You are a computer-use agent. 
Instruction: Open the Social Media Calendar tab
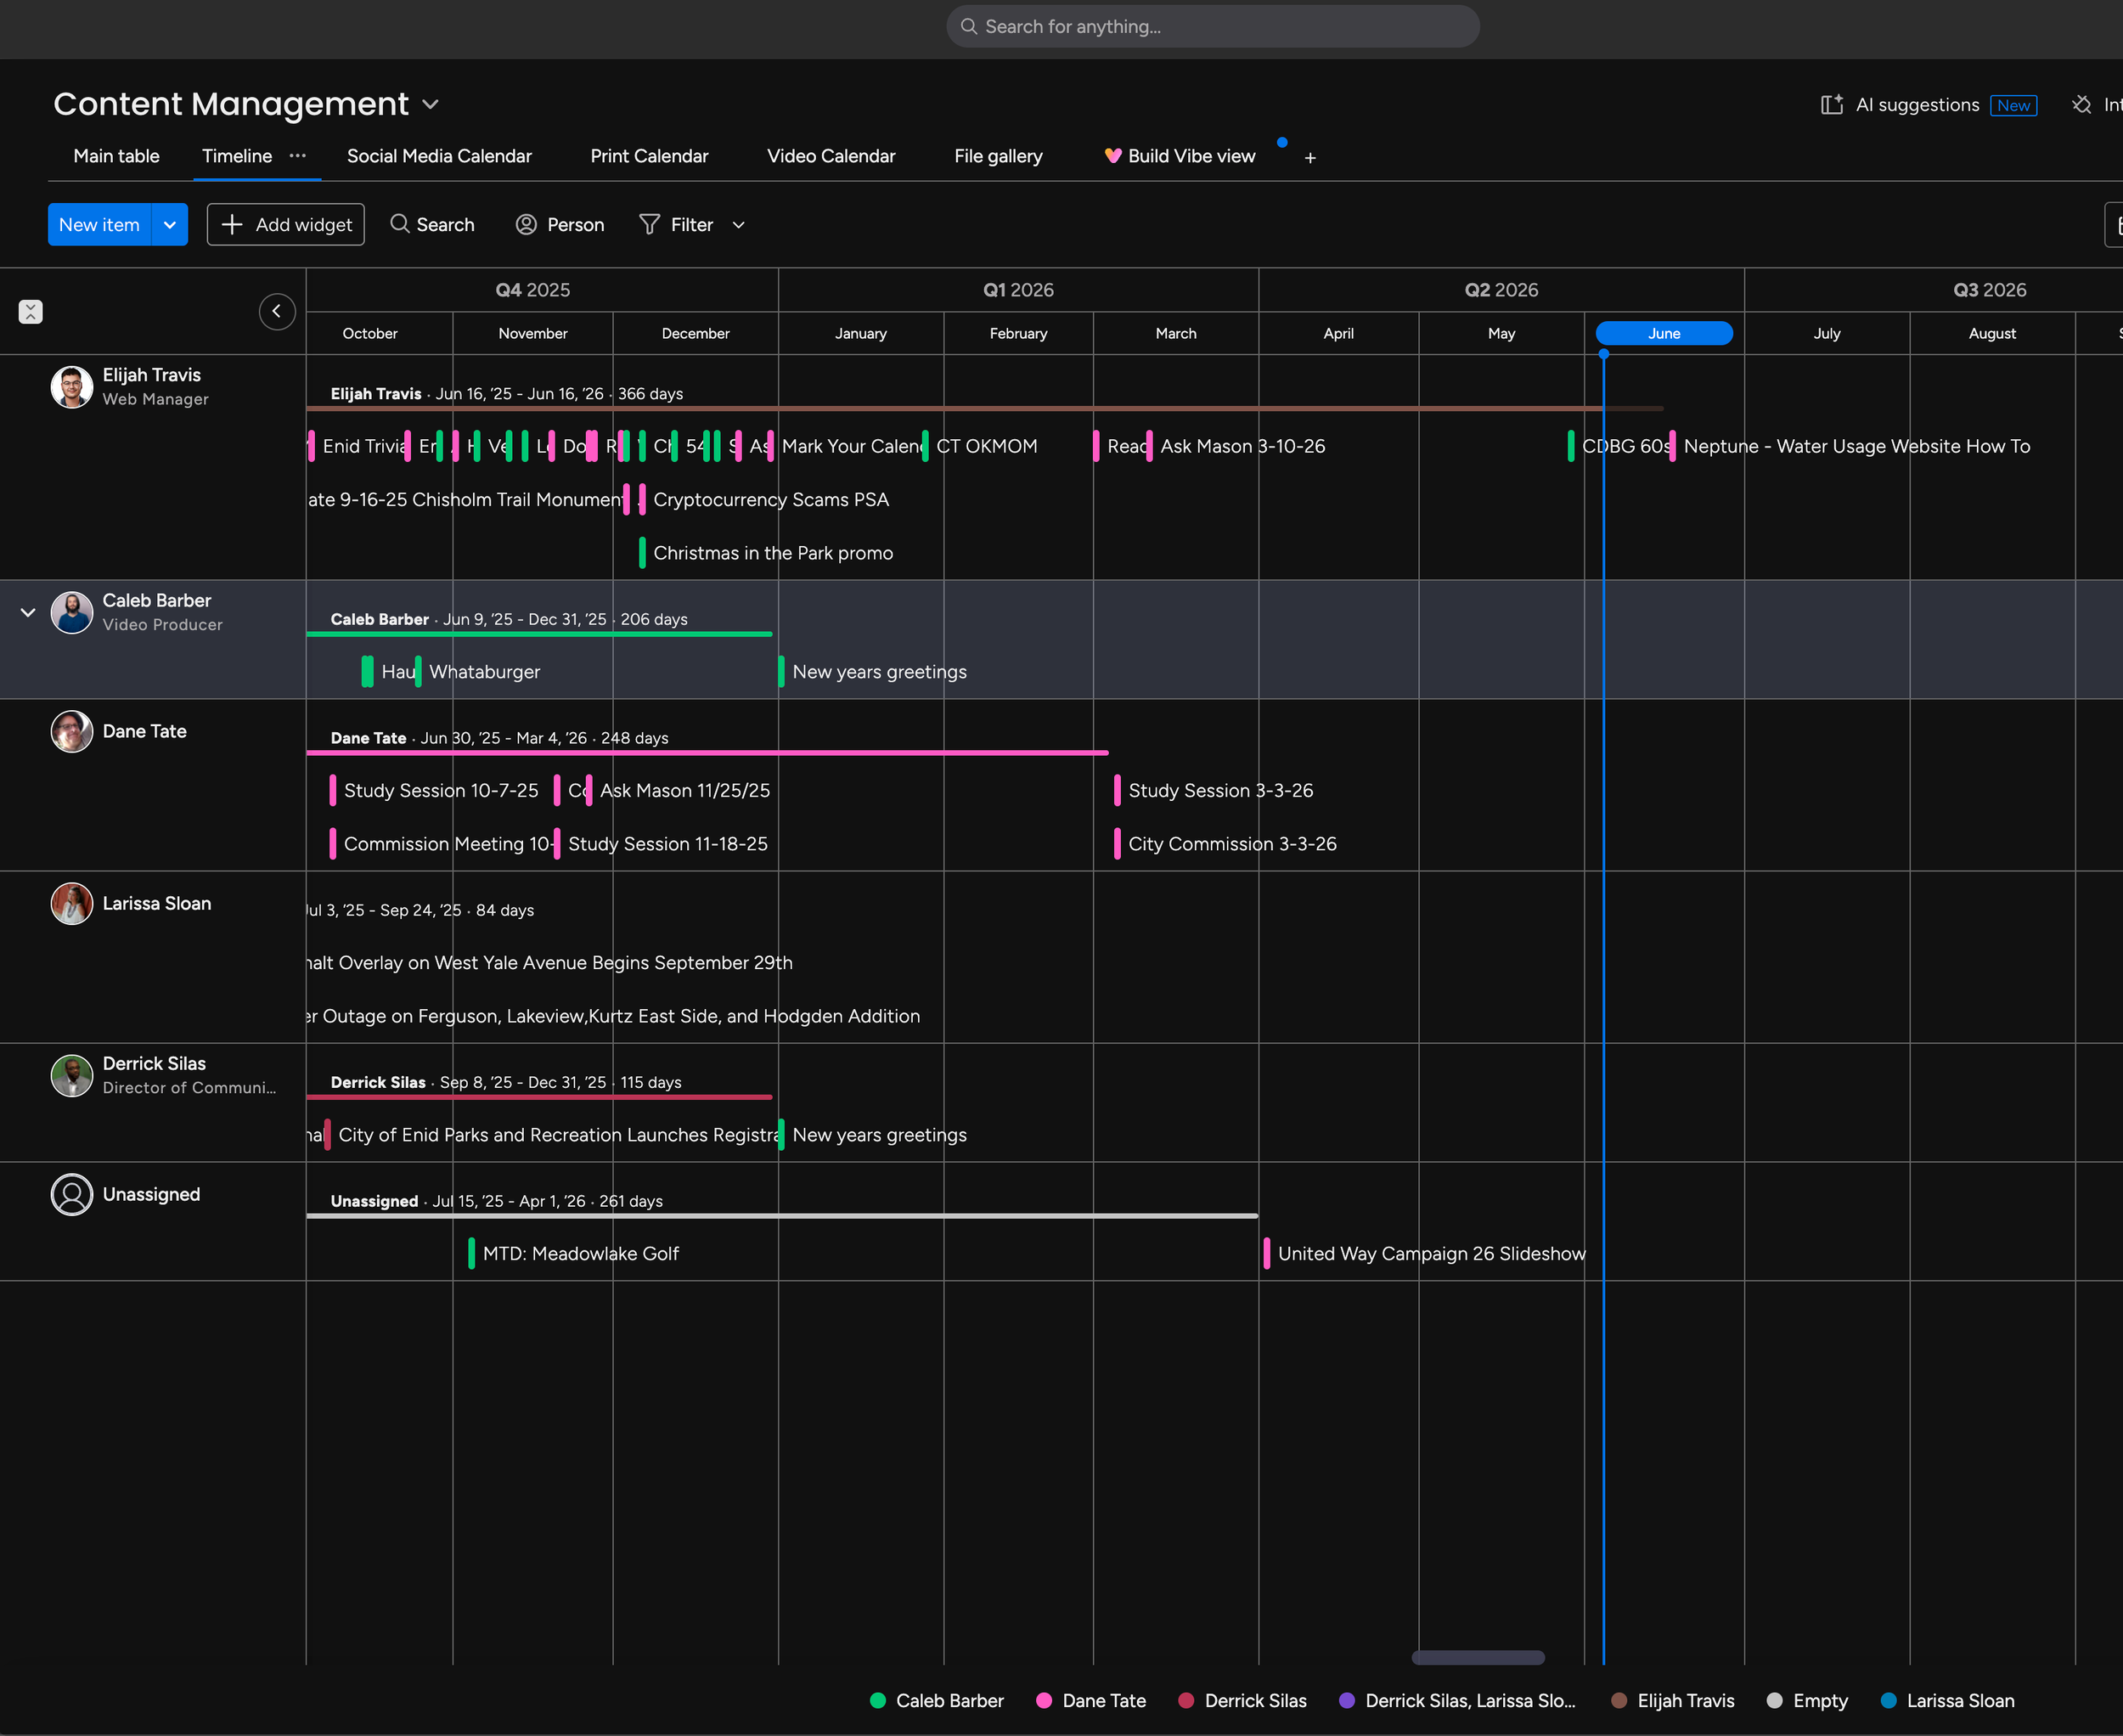439,156
